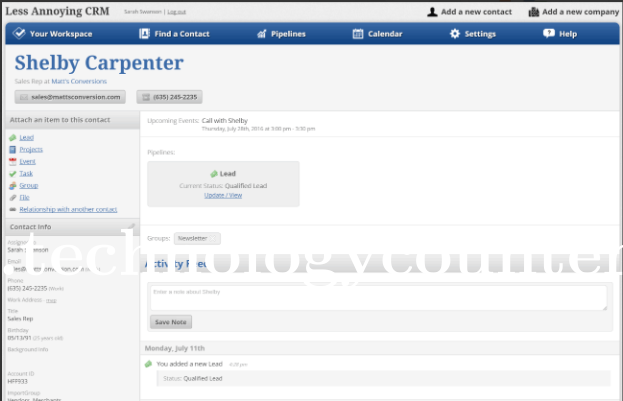Viewport: 623px width, 401px height.
Task: Click the Birthday value 05/13/91
Action: tap(19, 338)
